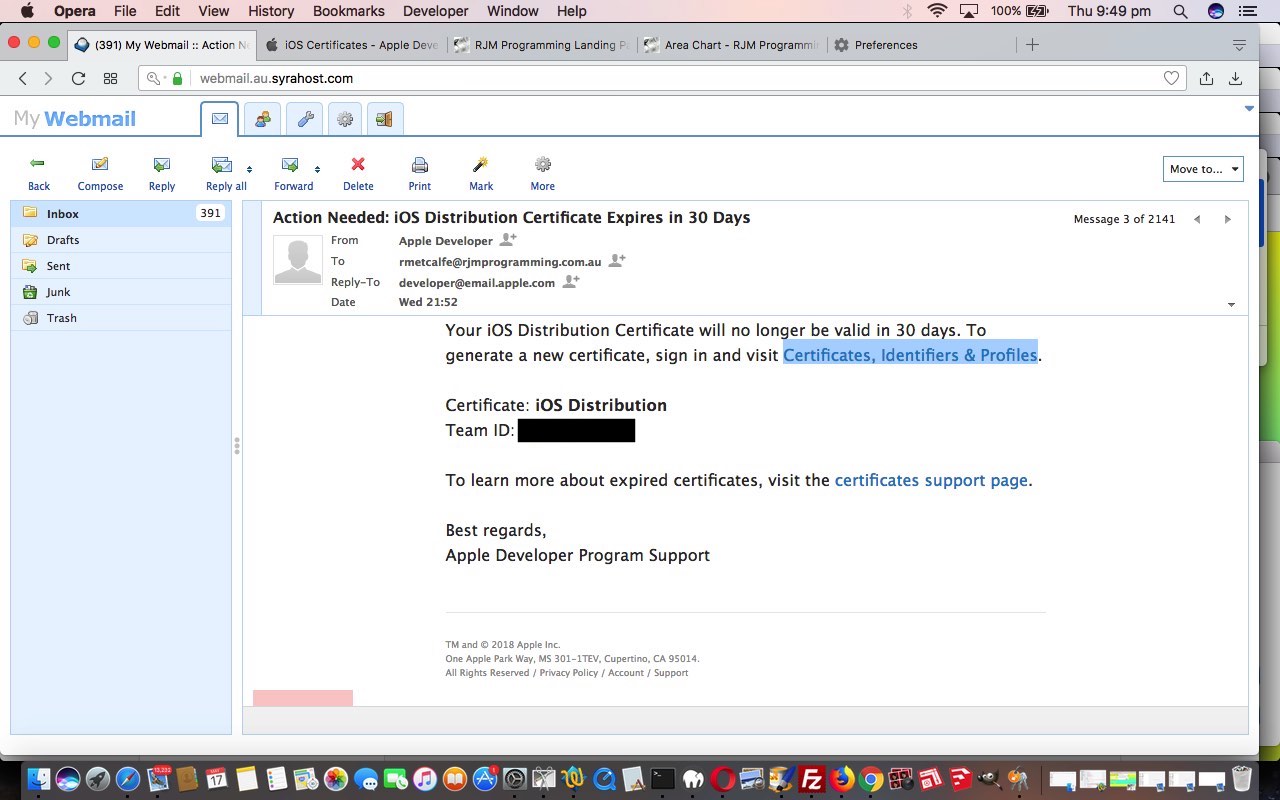Expand Reply all options arrow
Viewport: 1280px width, 800px height.
249,168
